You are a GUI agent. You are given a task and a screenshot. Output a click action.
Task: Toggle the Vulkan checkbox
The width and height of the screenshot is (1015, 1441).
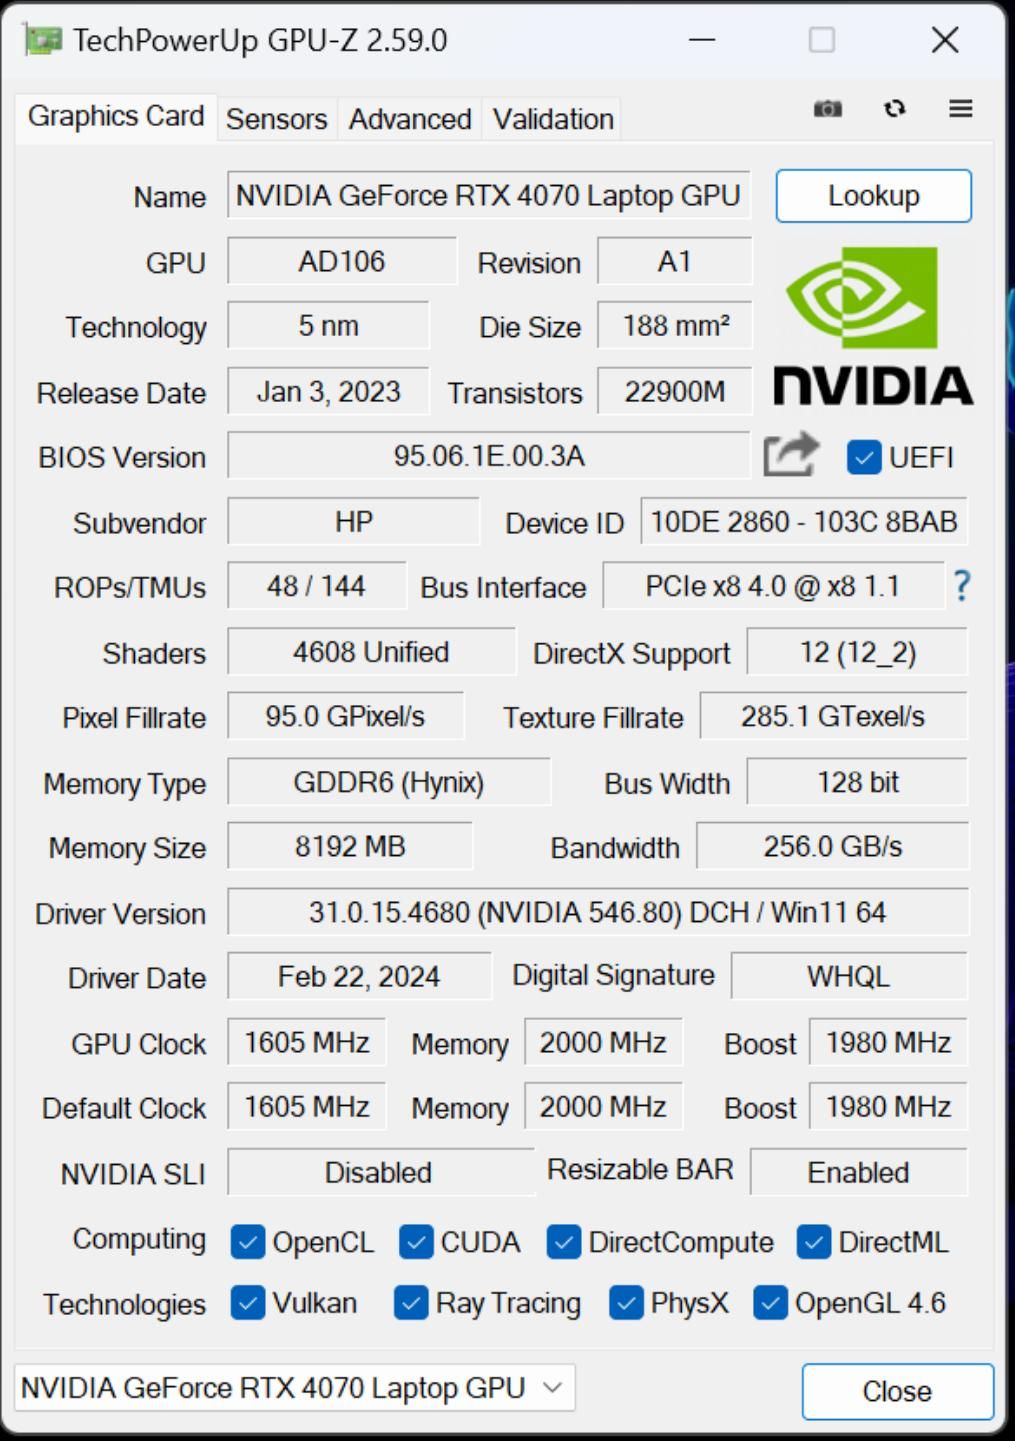tap(247, 1303)
